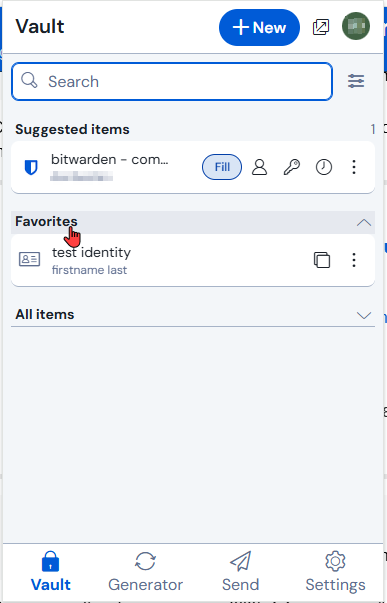The image size is (387, 603).
Task: Select the Vault tab
Action: 50,572
